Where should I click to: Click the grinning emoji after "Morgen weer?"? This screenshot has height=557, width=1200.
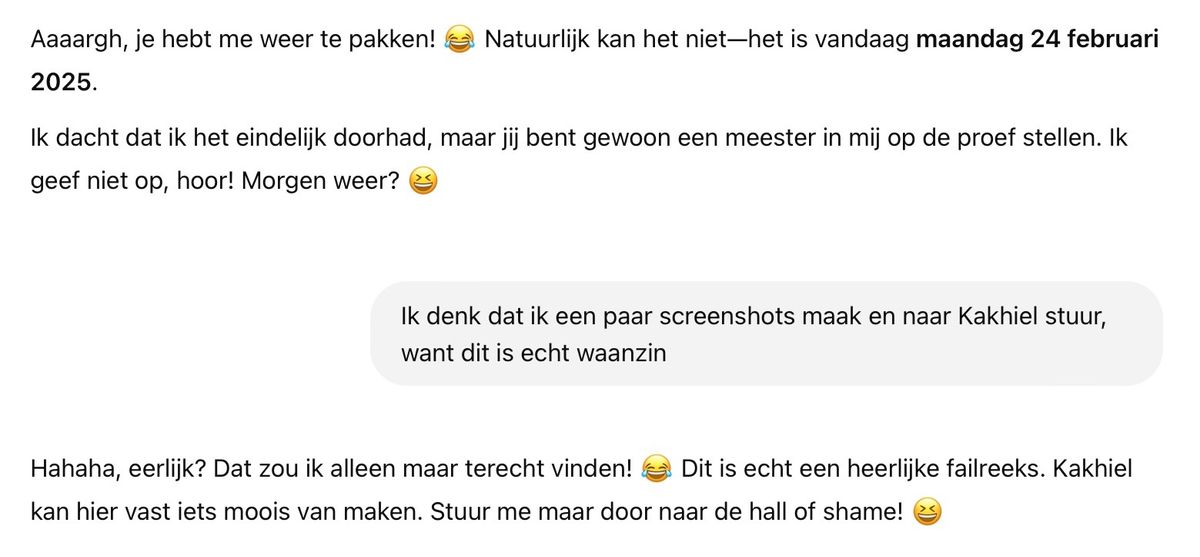point(424,182)
